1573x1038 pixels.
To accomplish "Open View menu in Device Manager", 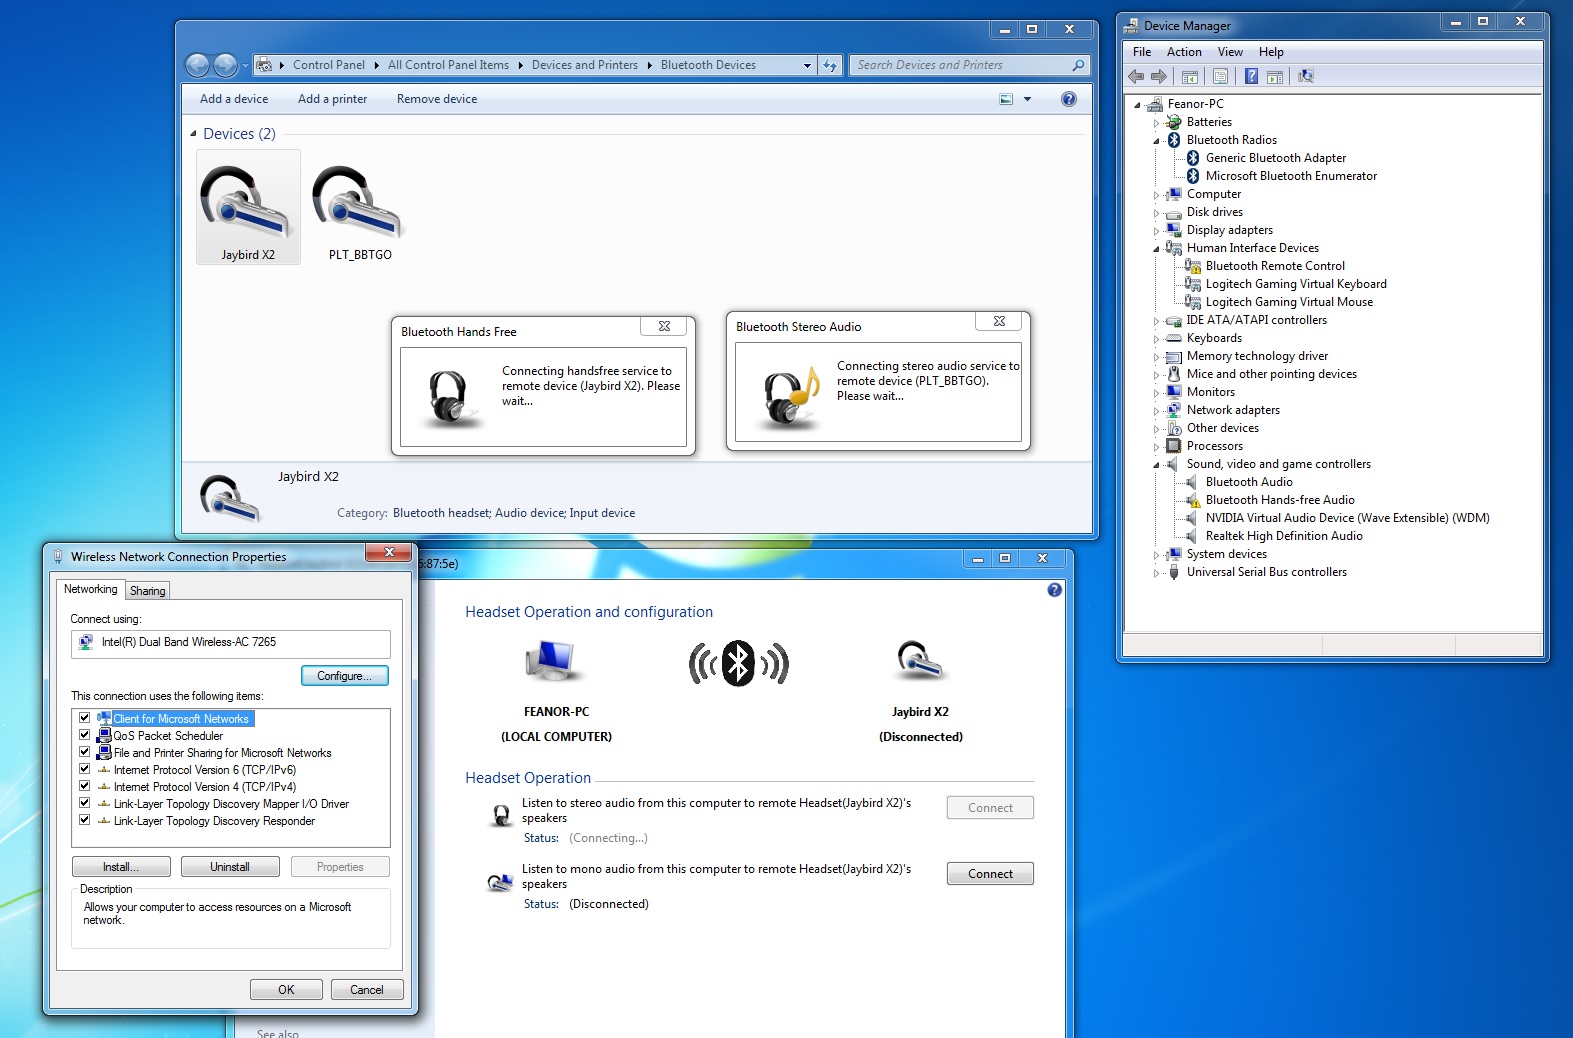I will 1230,52.
